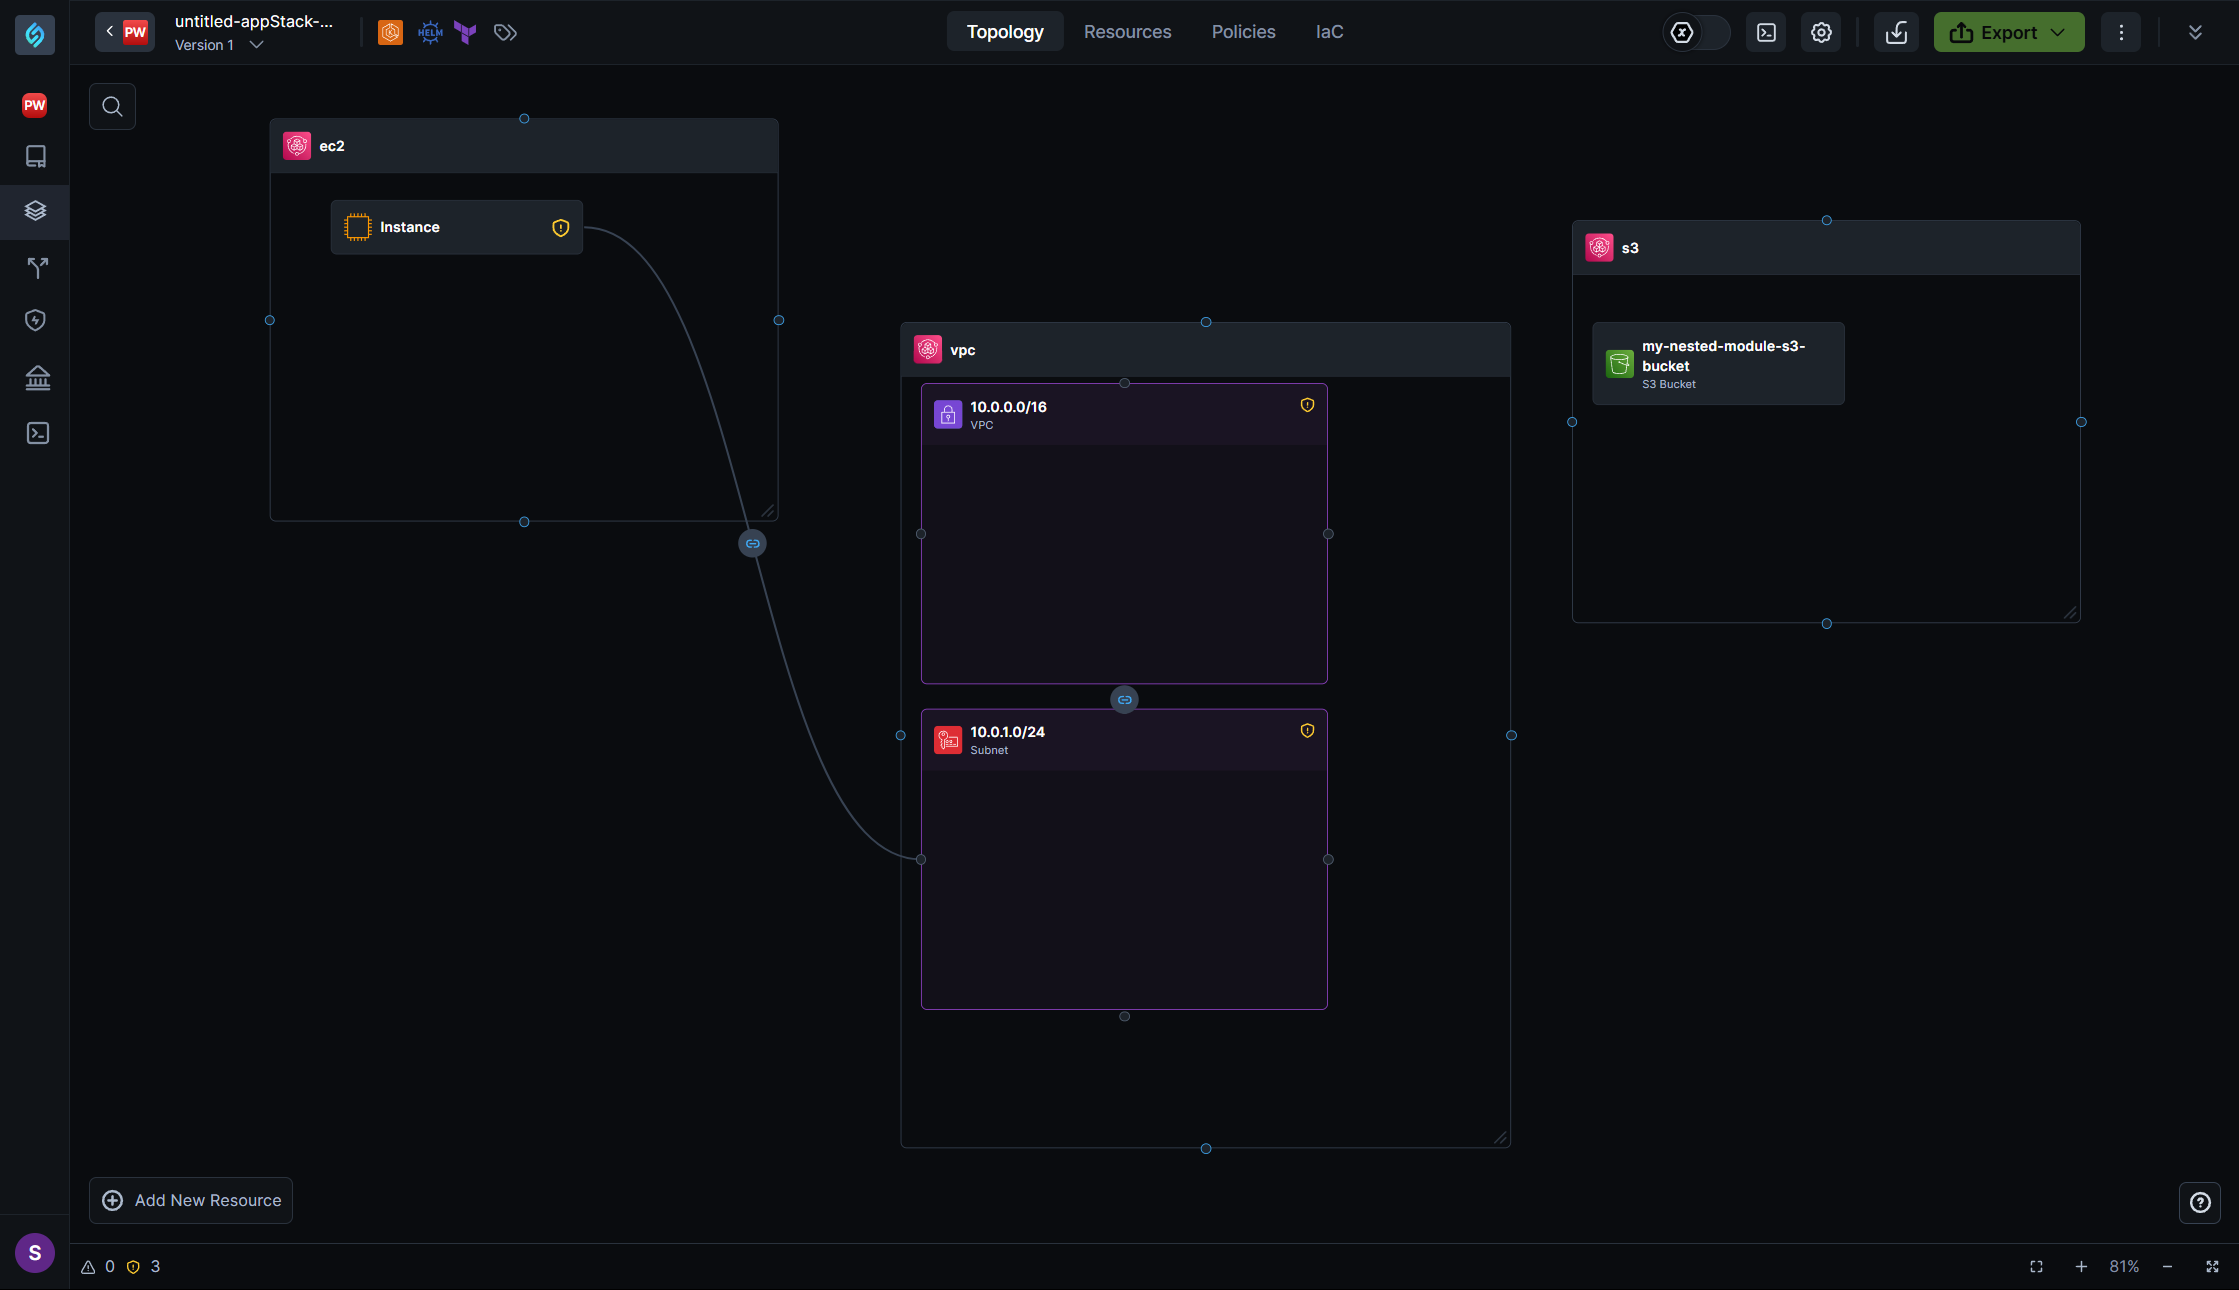
Task: Click the warning count 3 indicator
Action: [x=143, y=1267]
